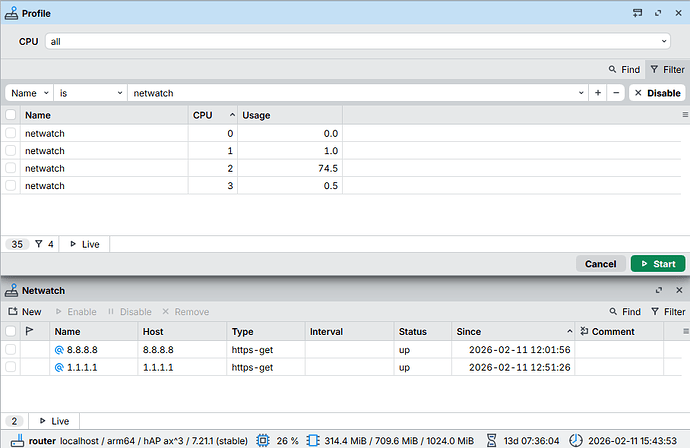Toggle select-all checkbox in Netwatch table

pyautogui.click(x=11, y=331)
